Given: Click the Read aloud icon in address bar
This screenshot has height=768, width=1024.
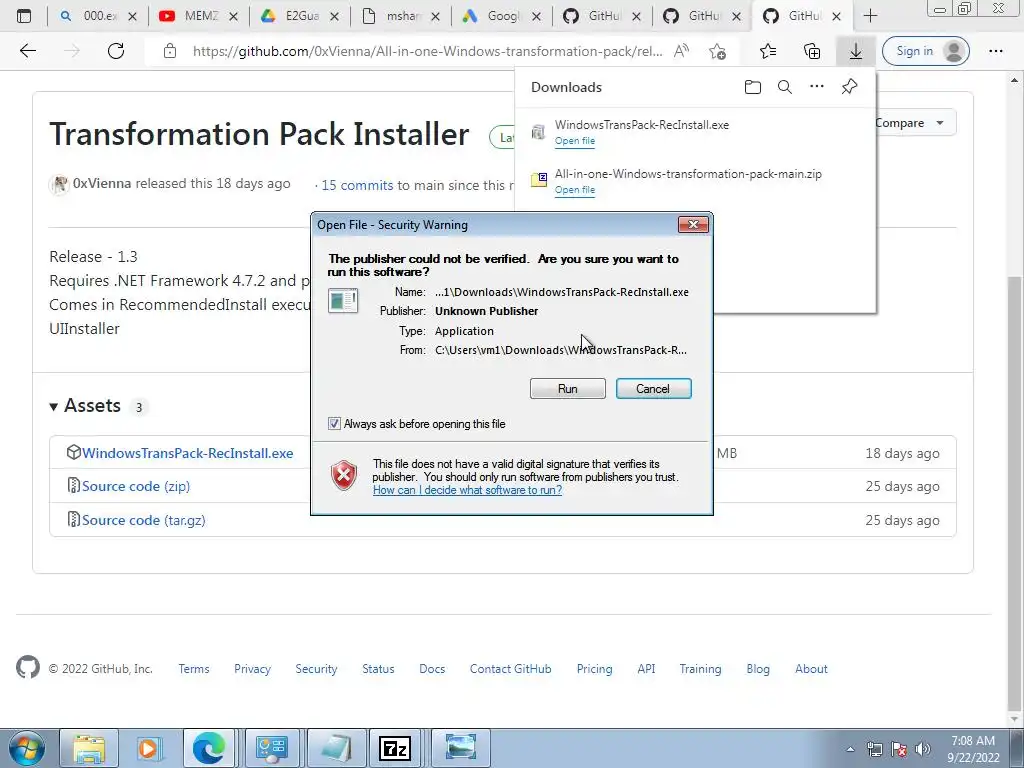Looking at the screenshot, I should 681,51.
